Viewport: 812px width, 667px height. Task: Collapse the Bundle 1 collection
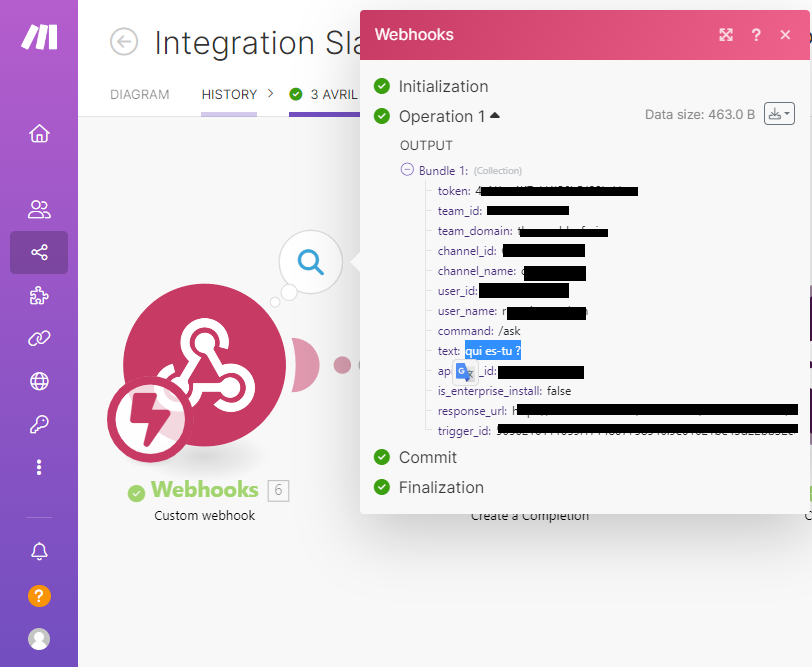[x=407, y=170]
